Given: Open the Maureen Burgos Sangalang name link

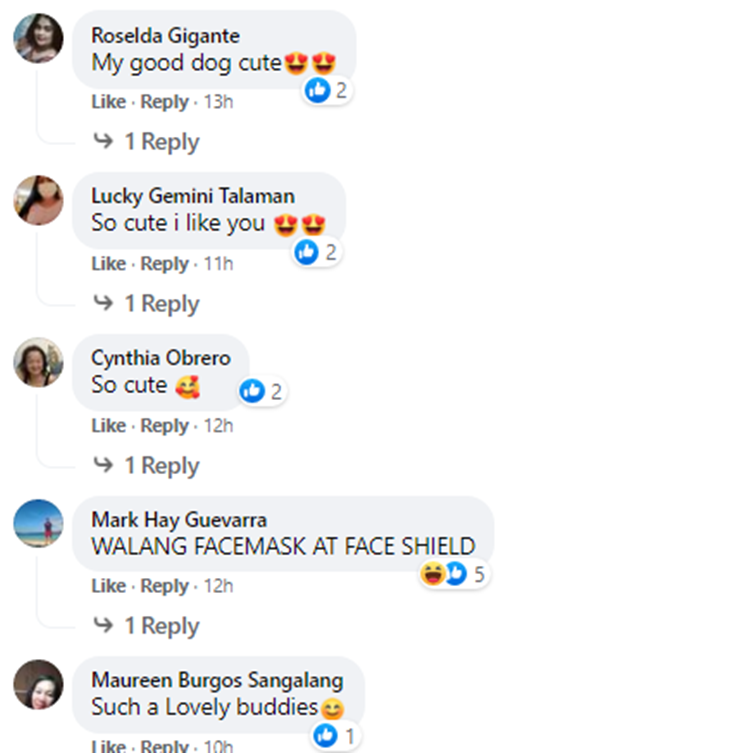Looking at the screenshot, I should pyautogui.click(x=218, y=680).
